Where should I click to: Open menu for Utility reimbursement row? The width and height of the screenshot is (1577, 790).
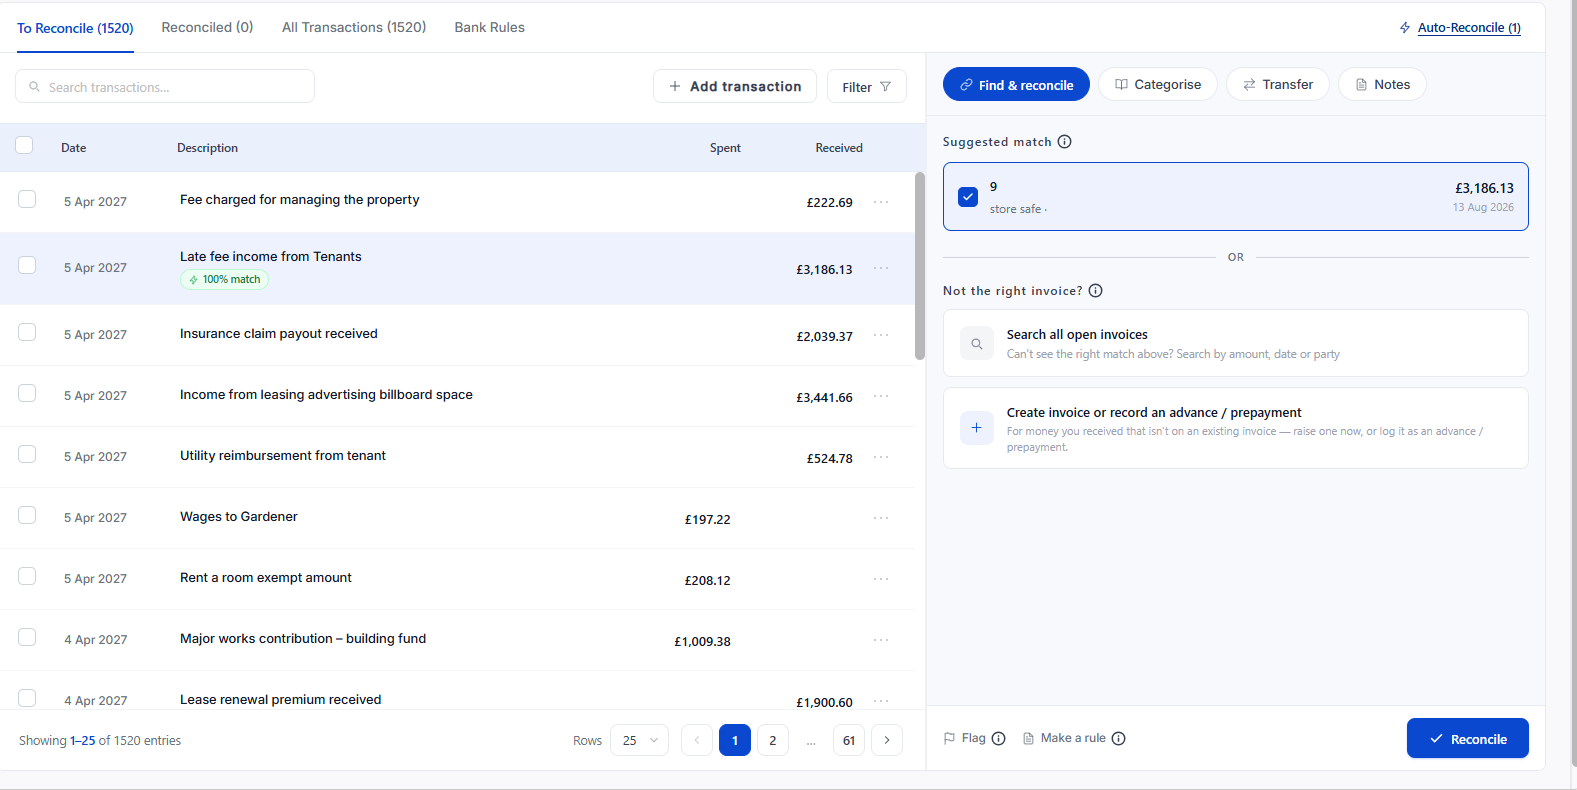point(881,457)
